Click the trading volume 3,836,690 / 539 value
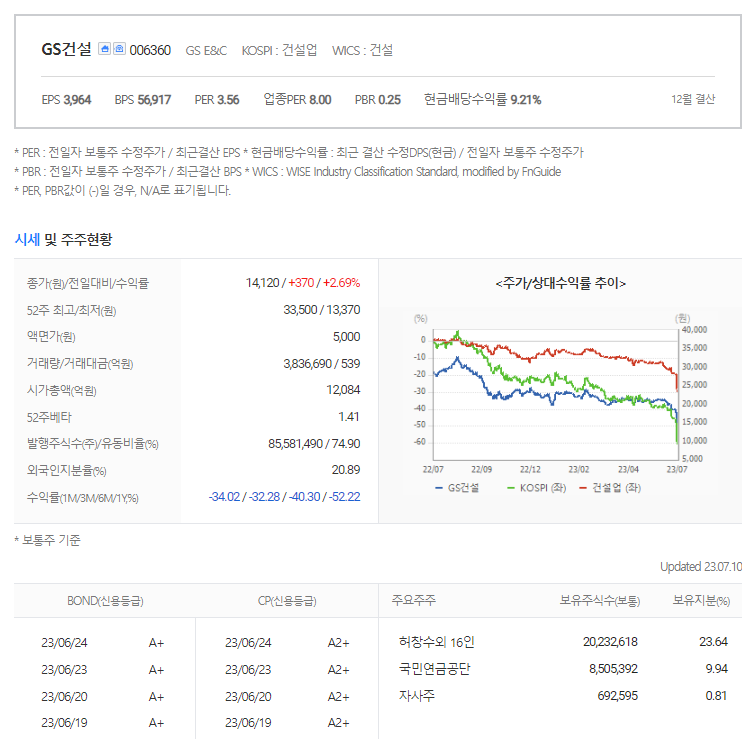 point(322,364)
